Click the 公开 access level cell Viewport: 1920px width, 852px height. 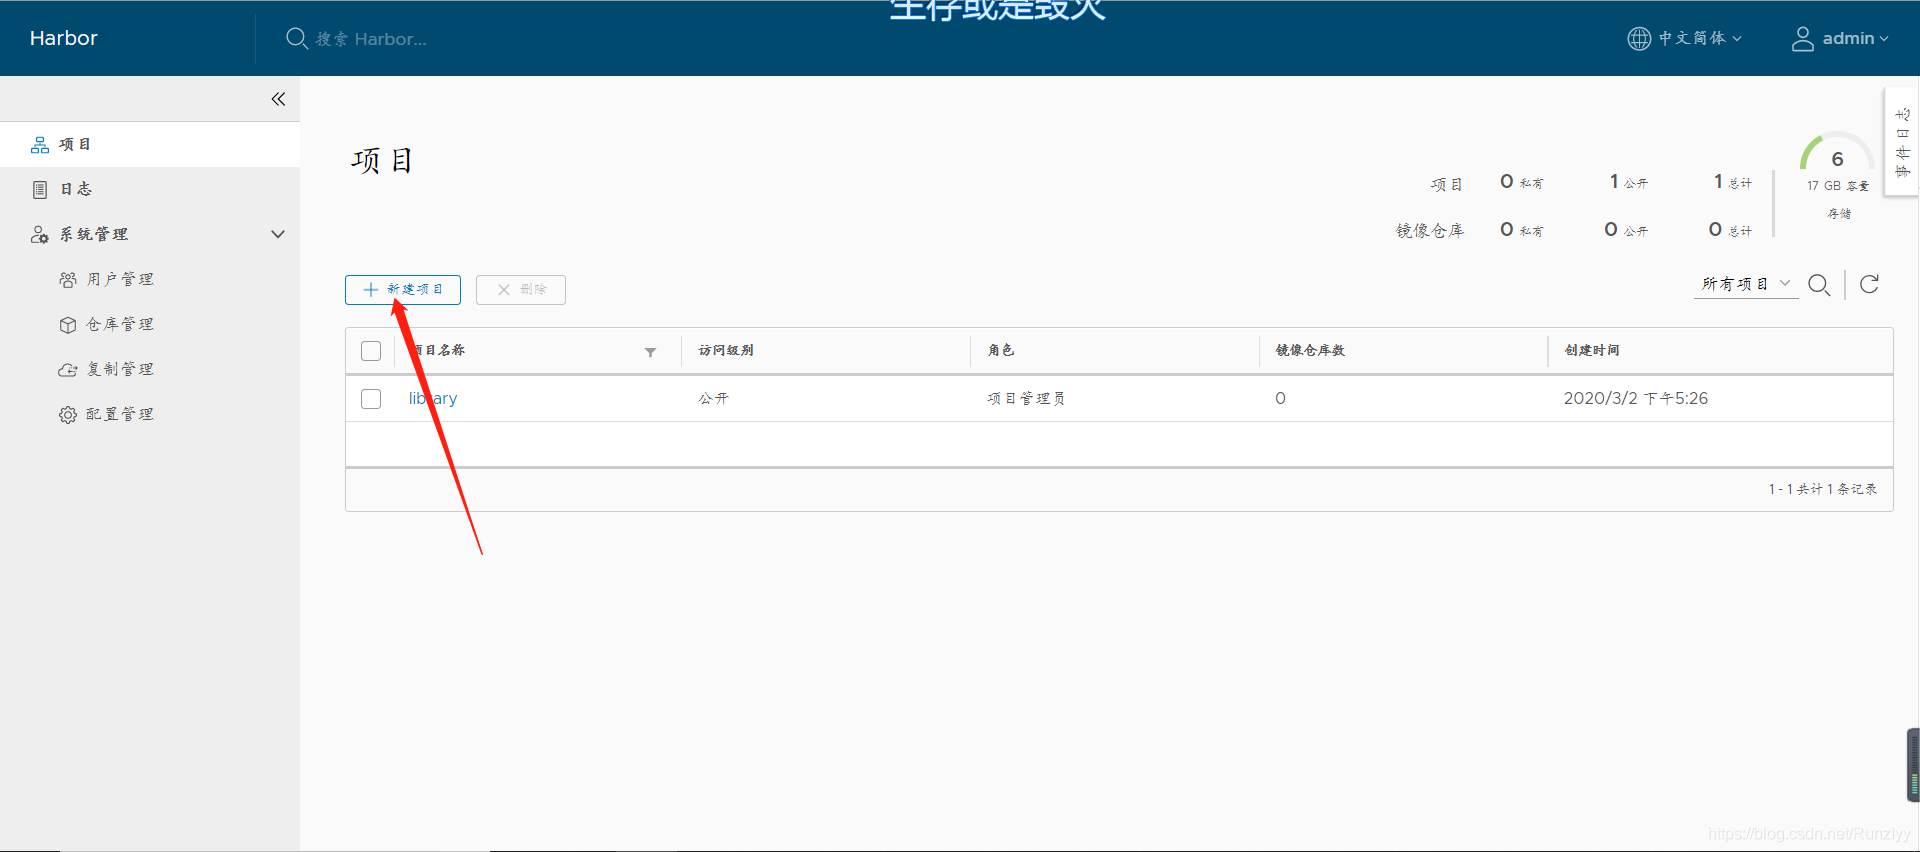pyautogui.click(x=714, y=398)
